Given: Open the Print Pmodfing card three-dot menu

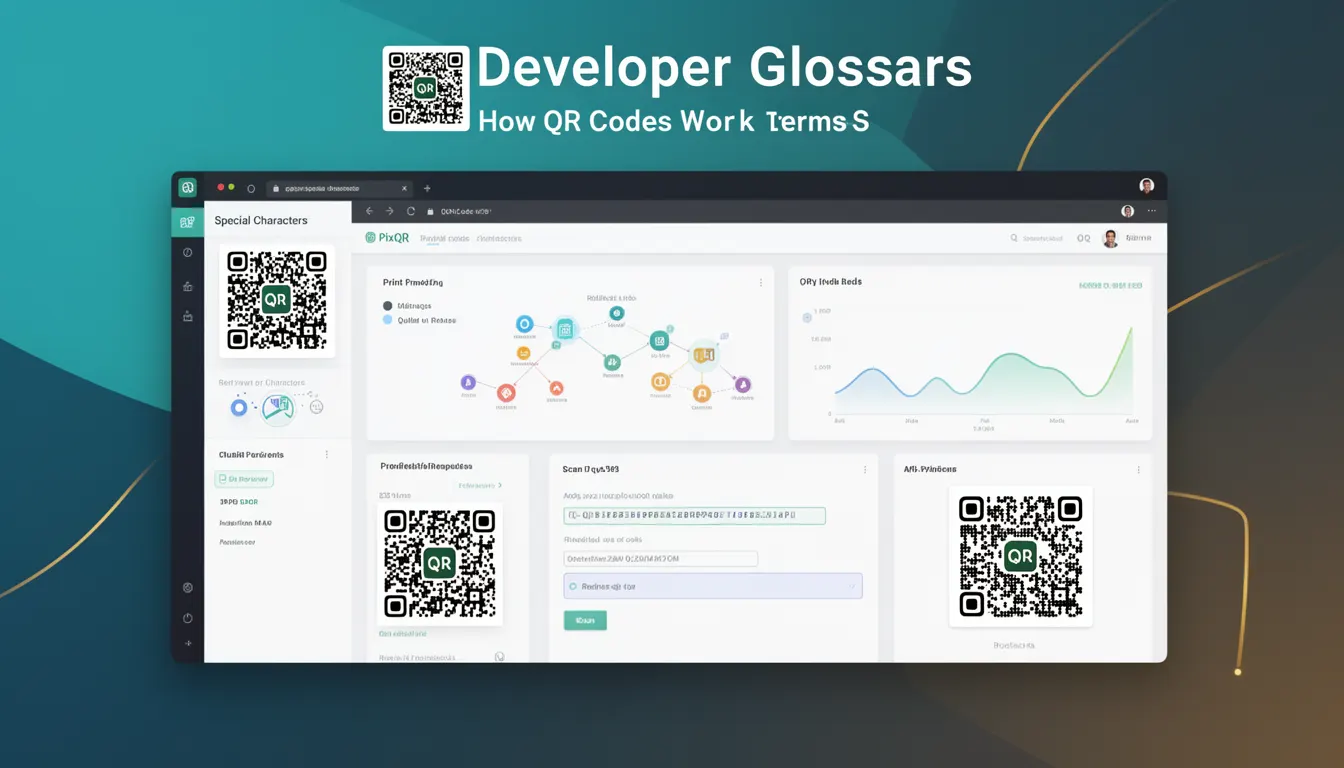Looking at the screenshot, I should tap(761, 283).
